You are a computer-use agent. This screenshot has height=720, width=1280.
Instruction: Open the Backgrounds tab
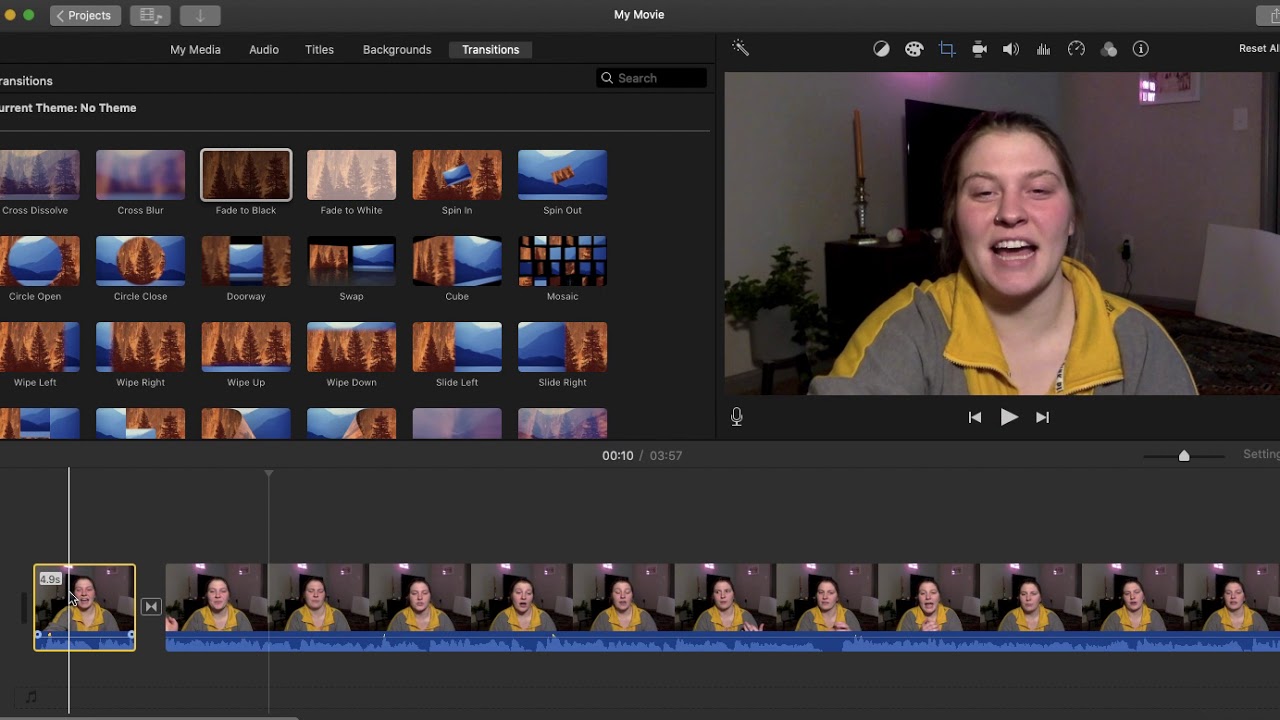[x=397, y=49]
